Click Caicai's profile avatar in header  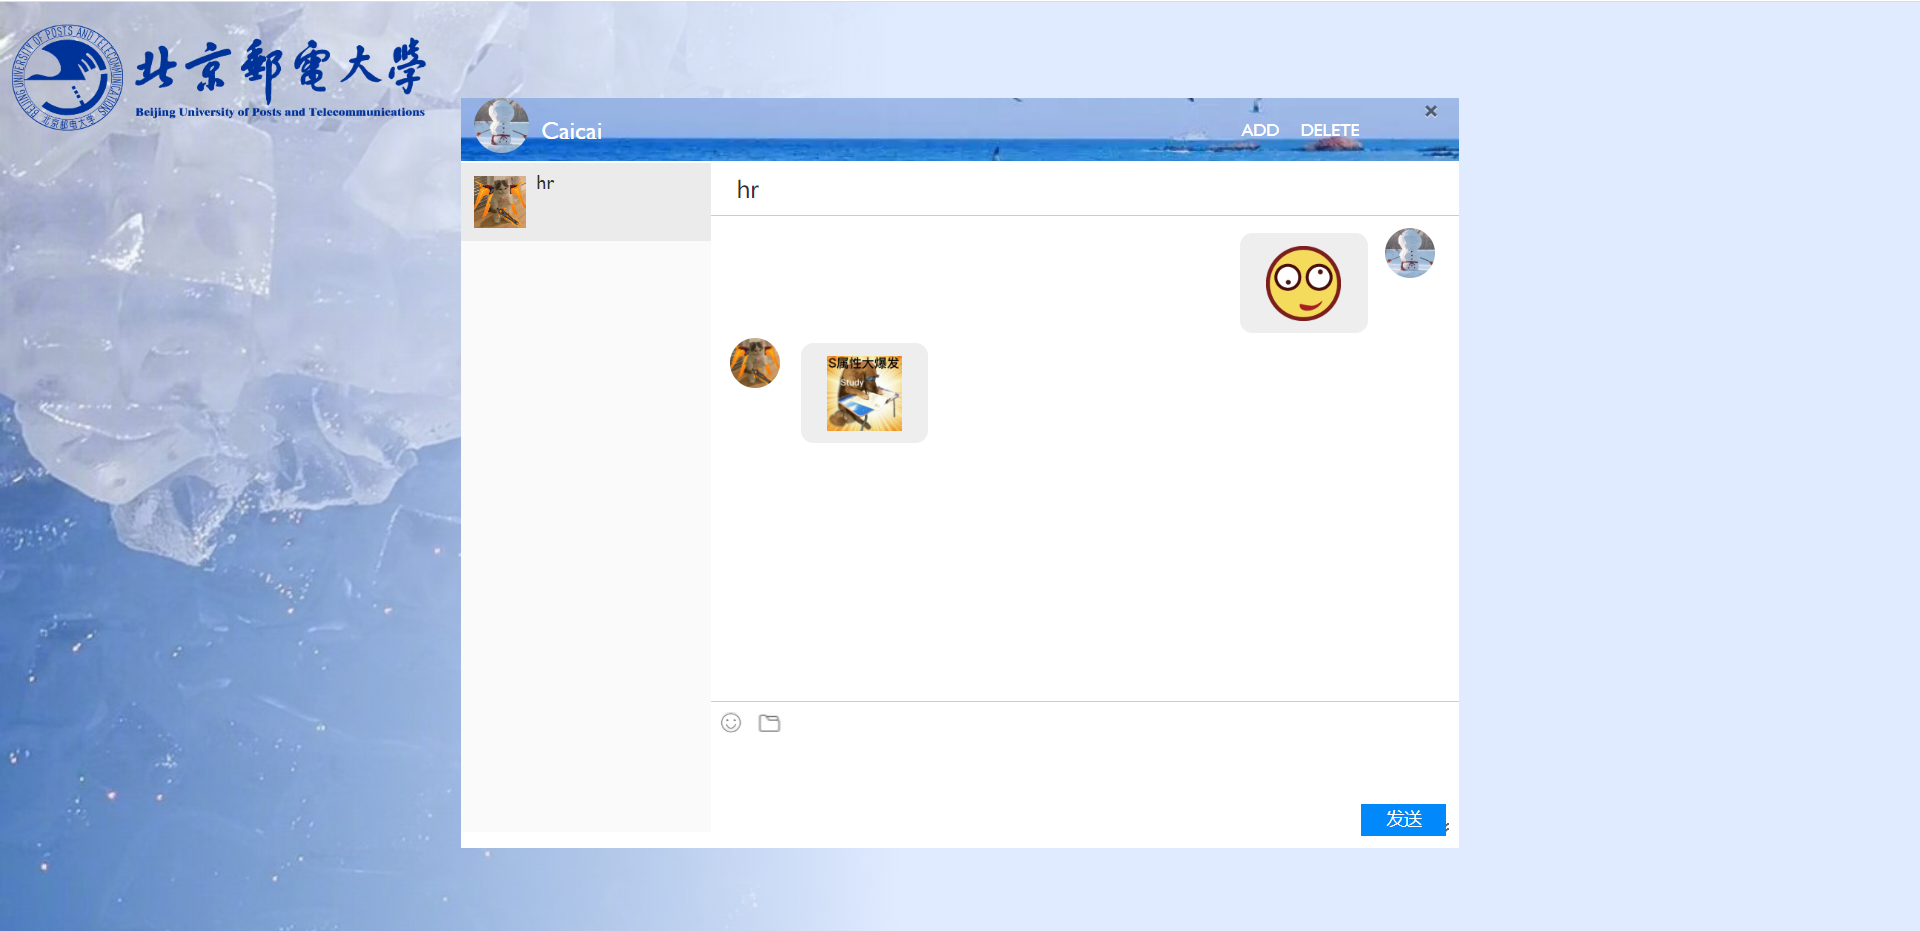pos(501,126)
